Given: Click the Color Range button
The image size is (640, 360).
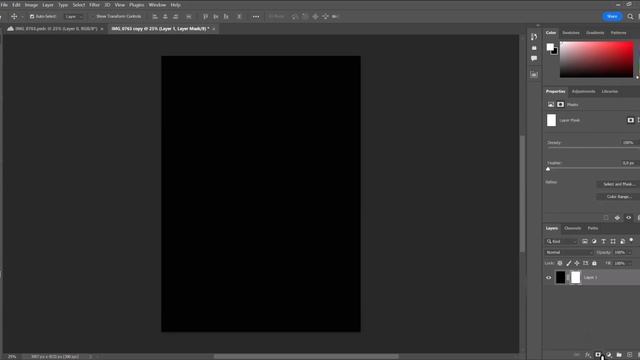Looking at the screenshot, I should pyautogui.click(x=619, y=197).
